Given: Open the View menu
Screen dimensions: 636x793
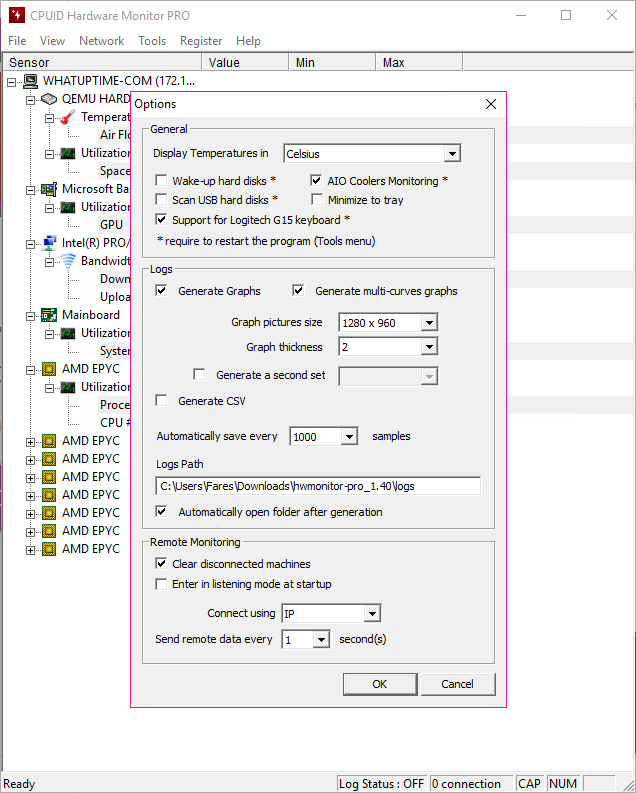Looking at the screenshot, I should (53, 41).
